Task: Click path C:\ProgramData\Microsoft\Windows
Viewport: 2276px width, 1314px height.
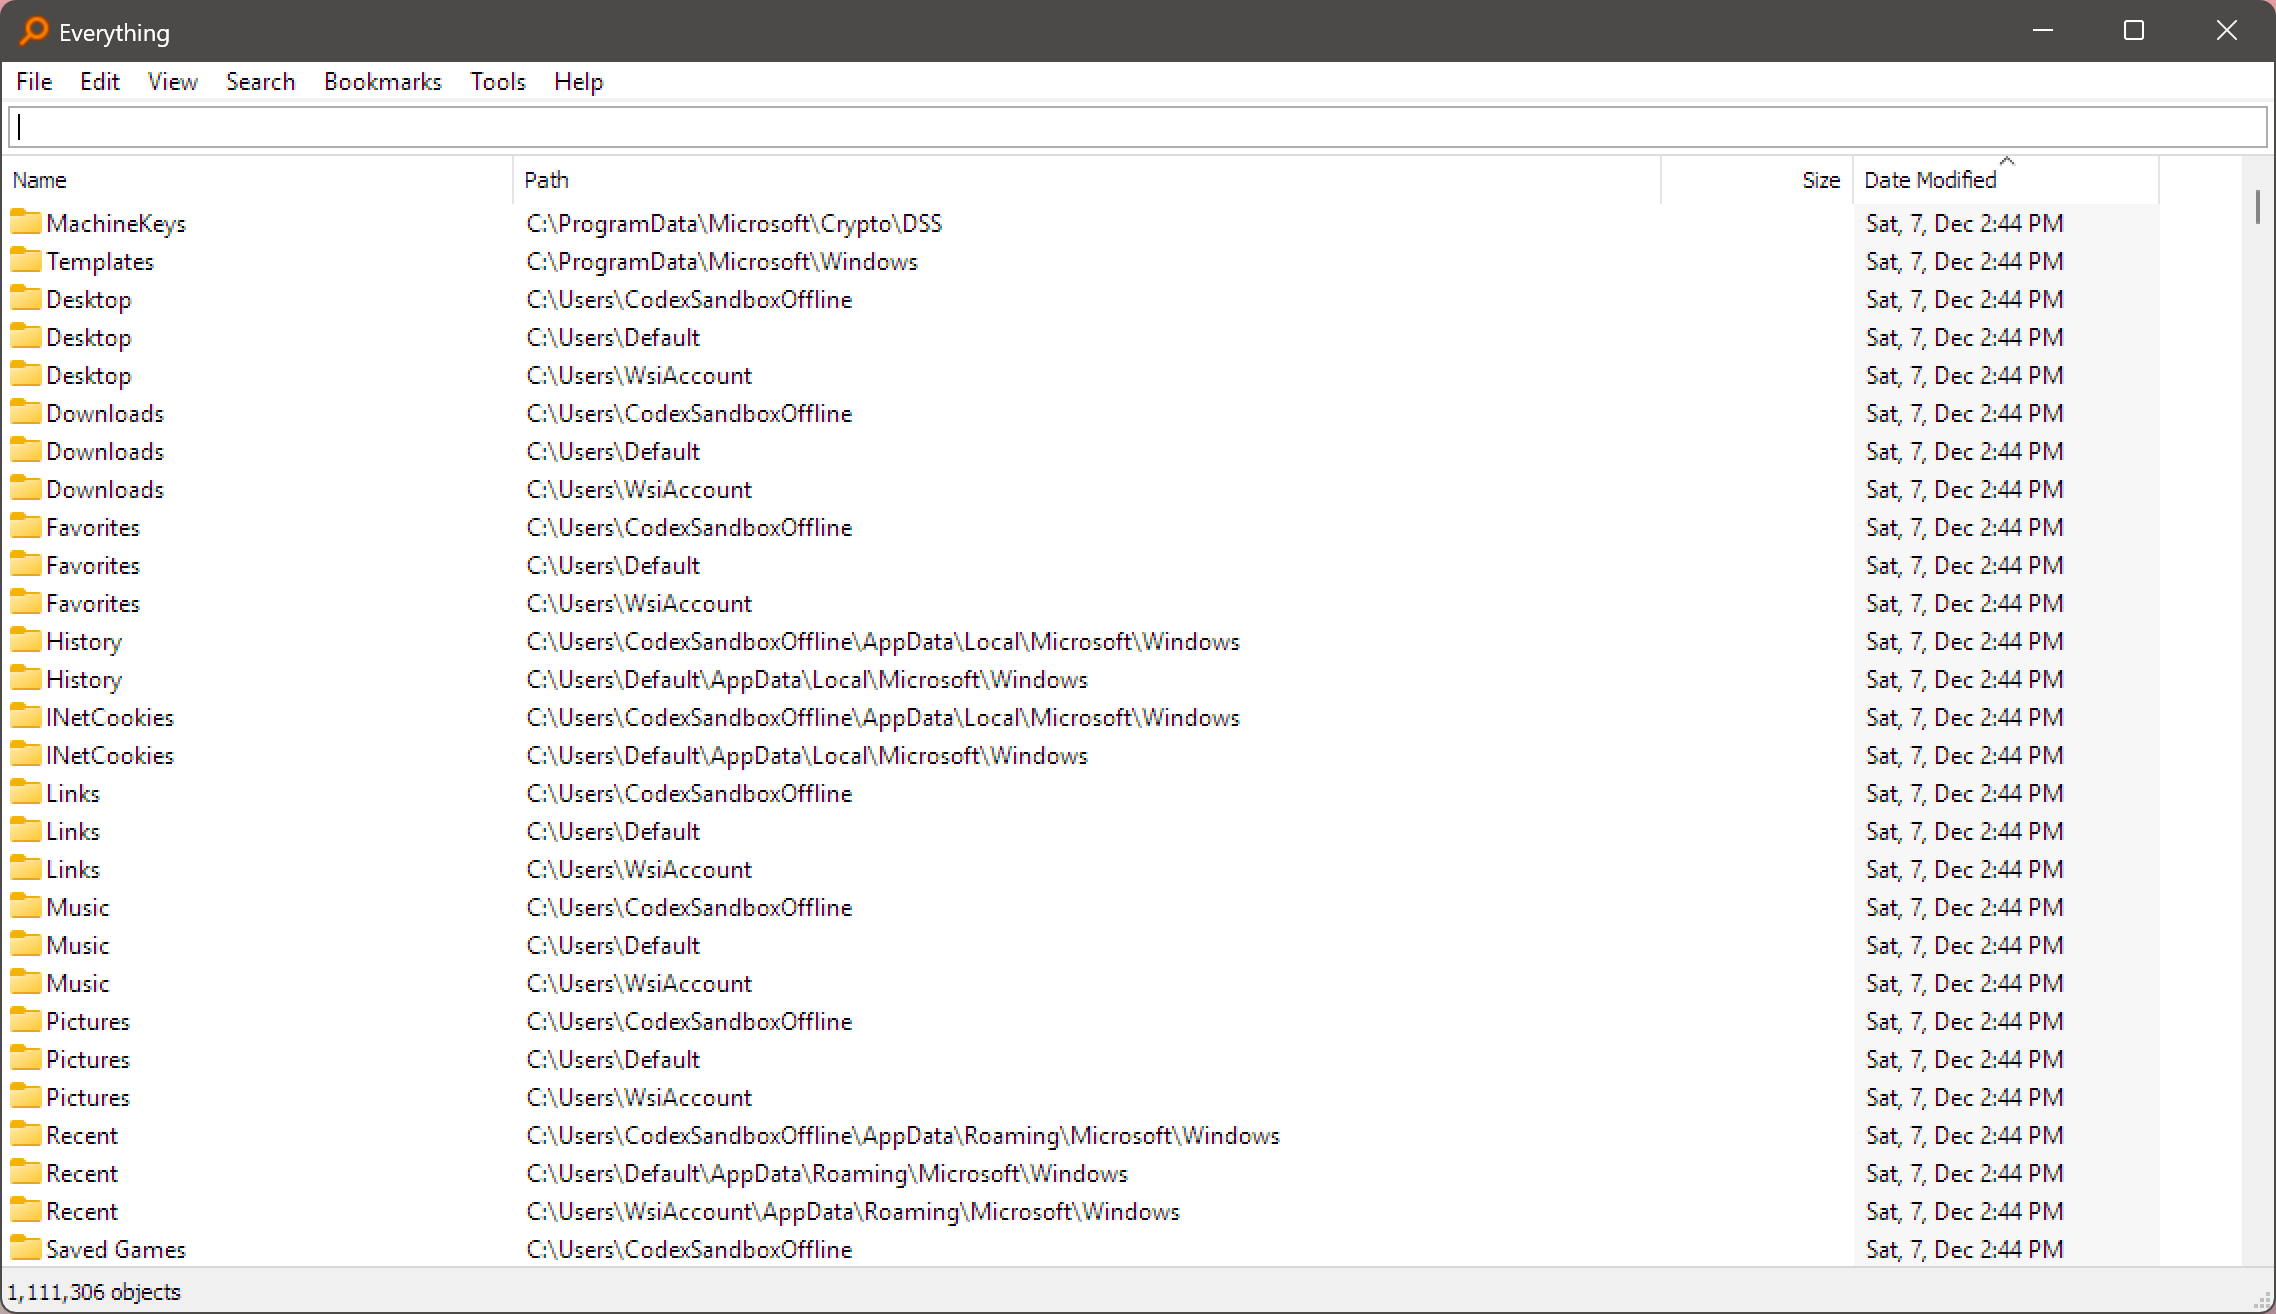Action: click(x=722, y=262)
